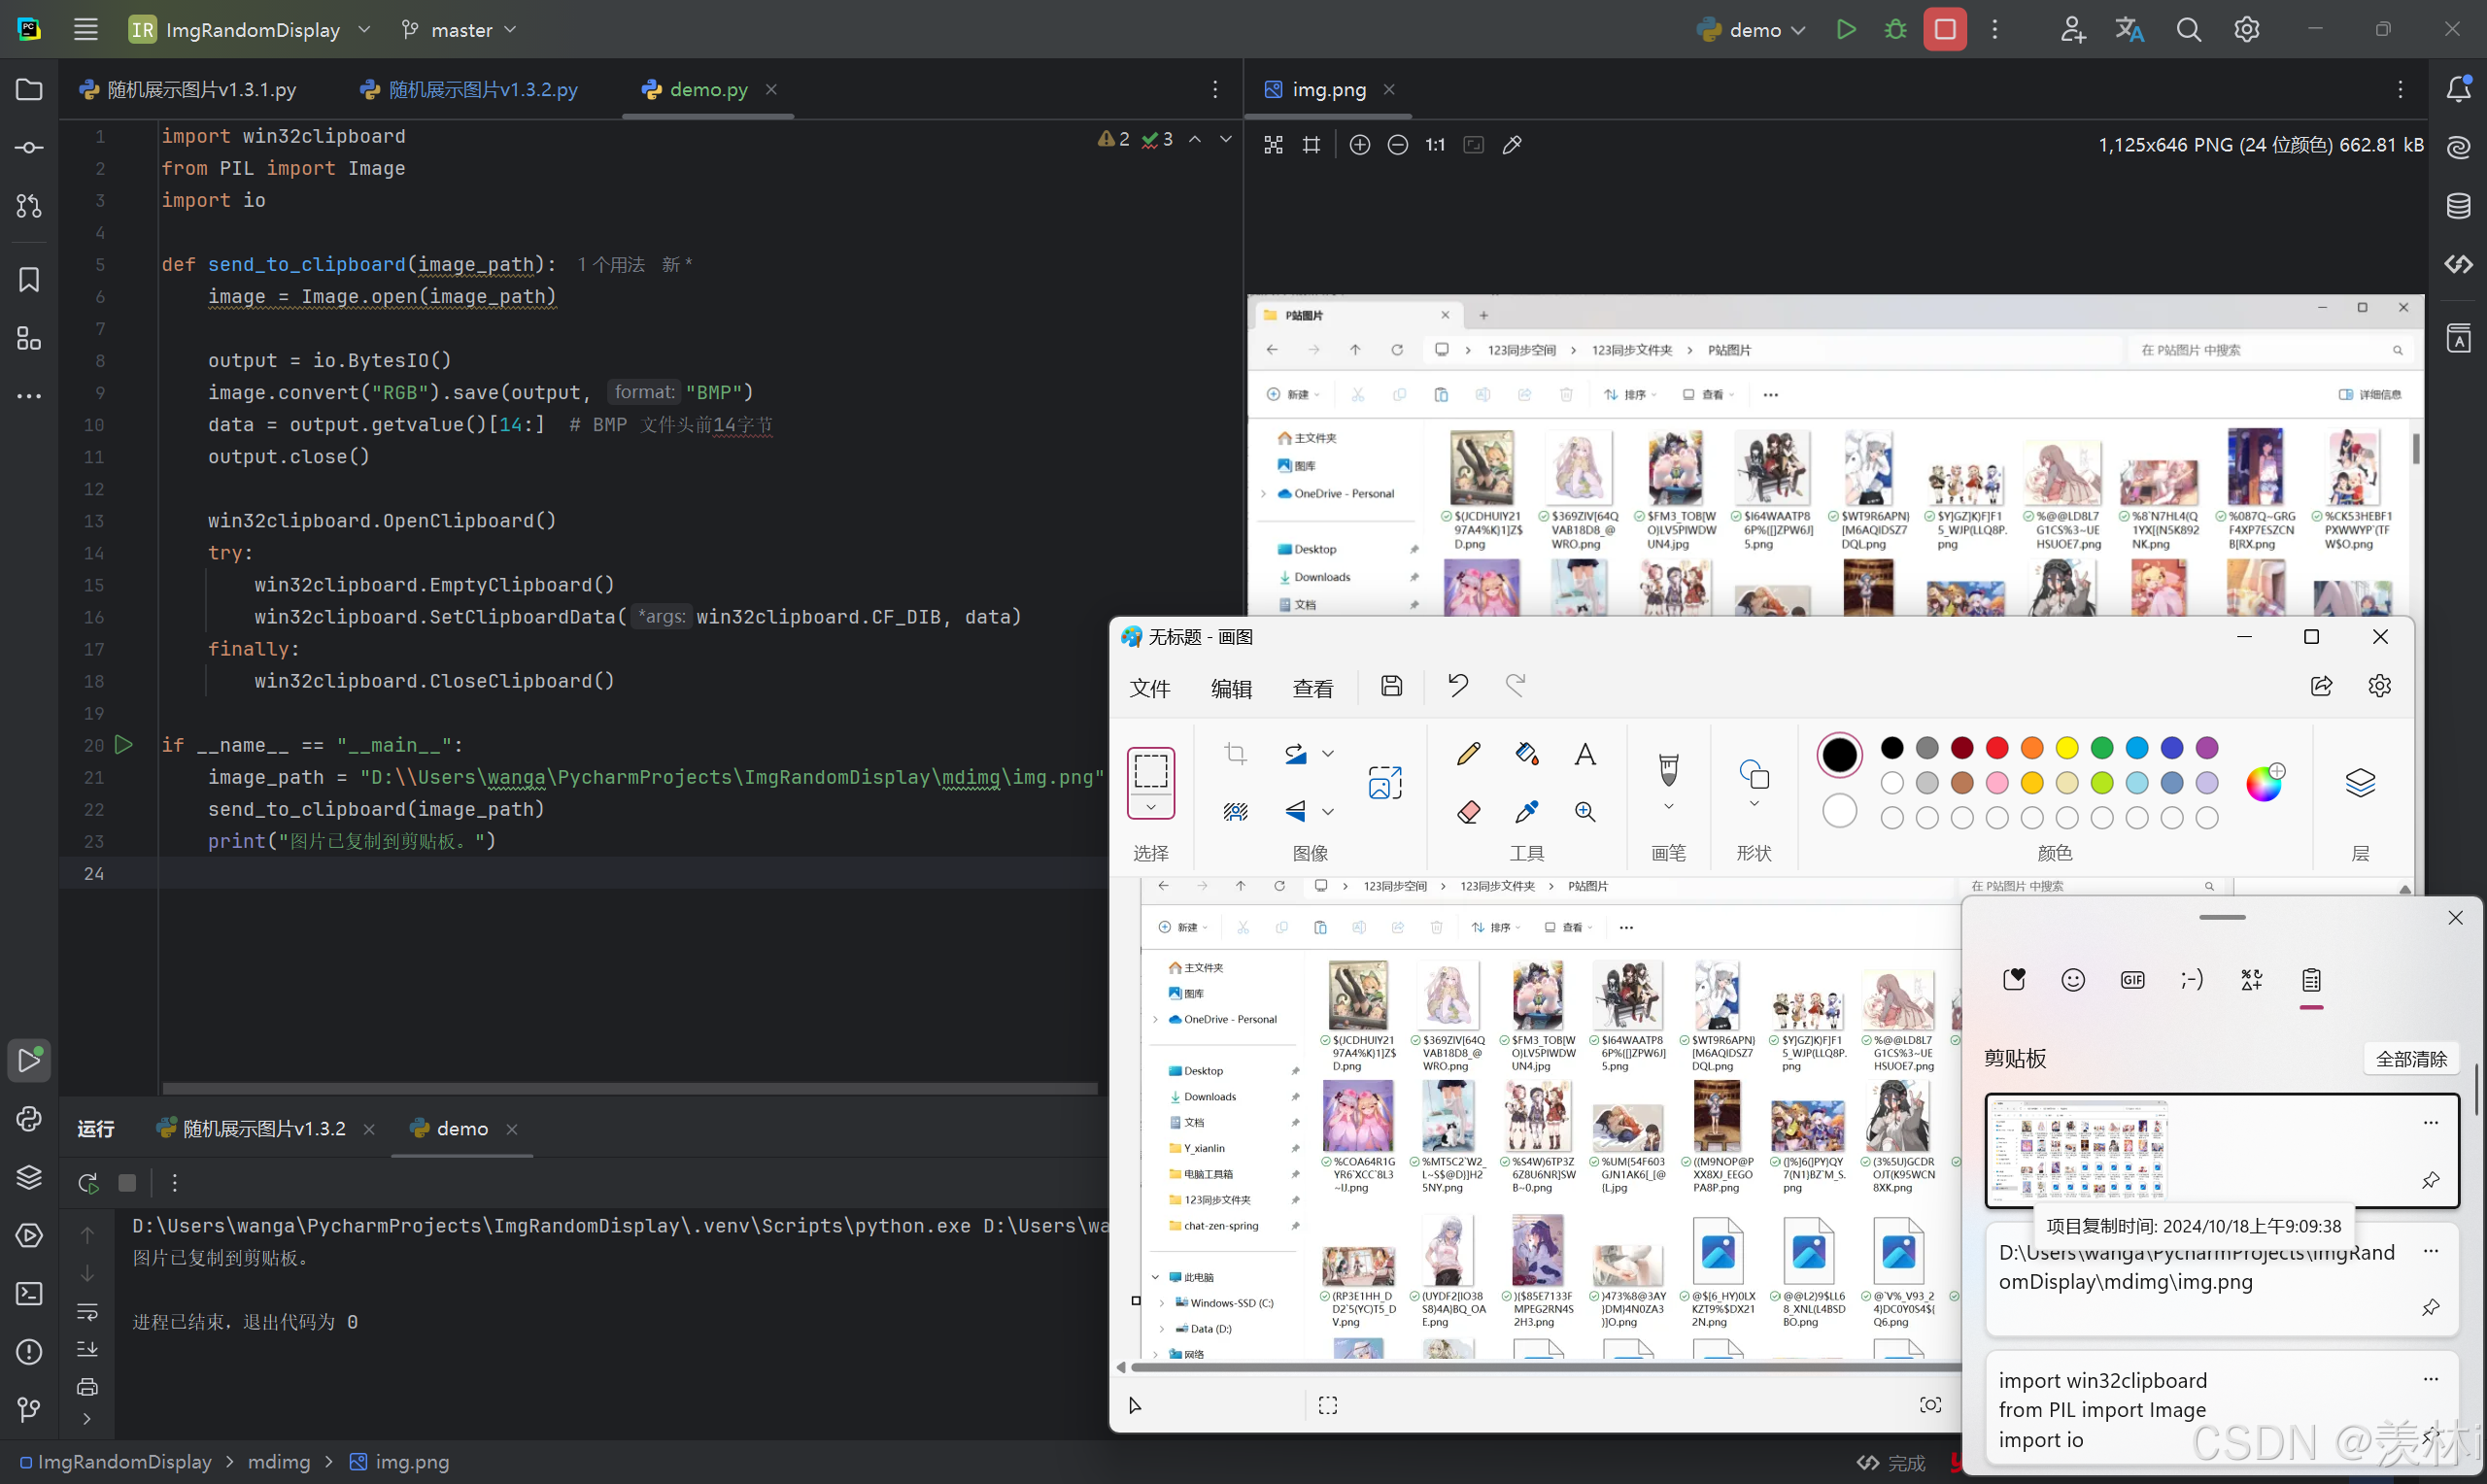The image size is (2487, 1484).
Task: Pin the copied image clipboard item
Action: coord(2430,1181)
